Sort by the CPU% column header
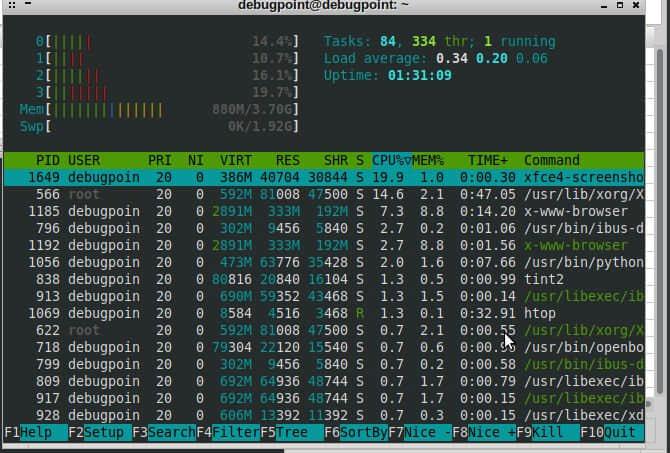Screen dimensions: 670x453 pyautogui.click(x=391, y=160)
